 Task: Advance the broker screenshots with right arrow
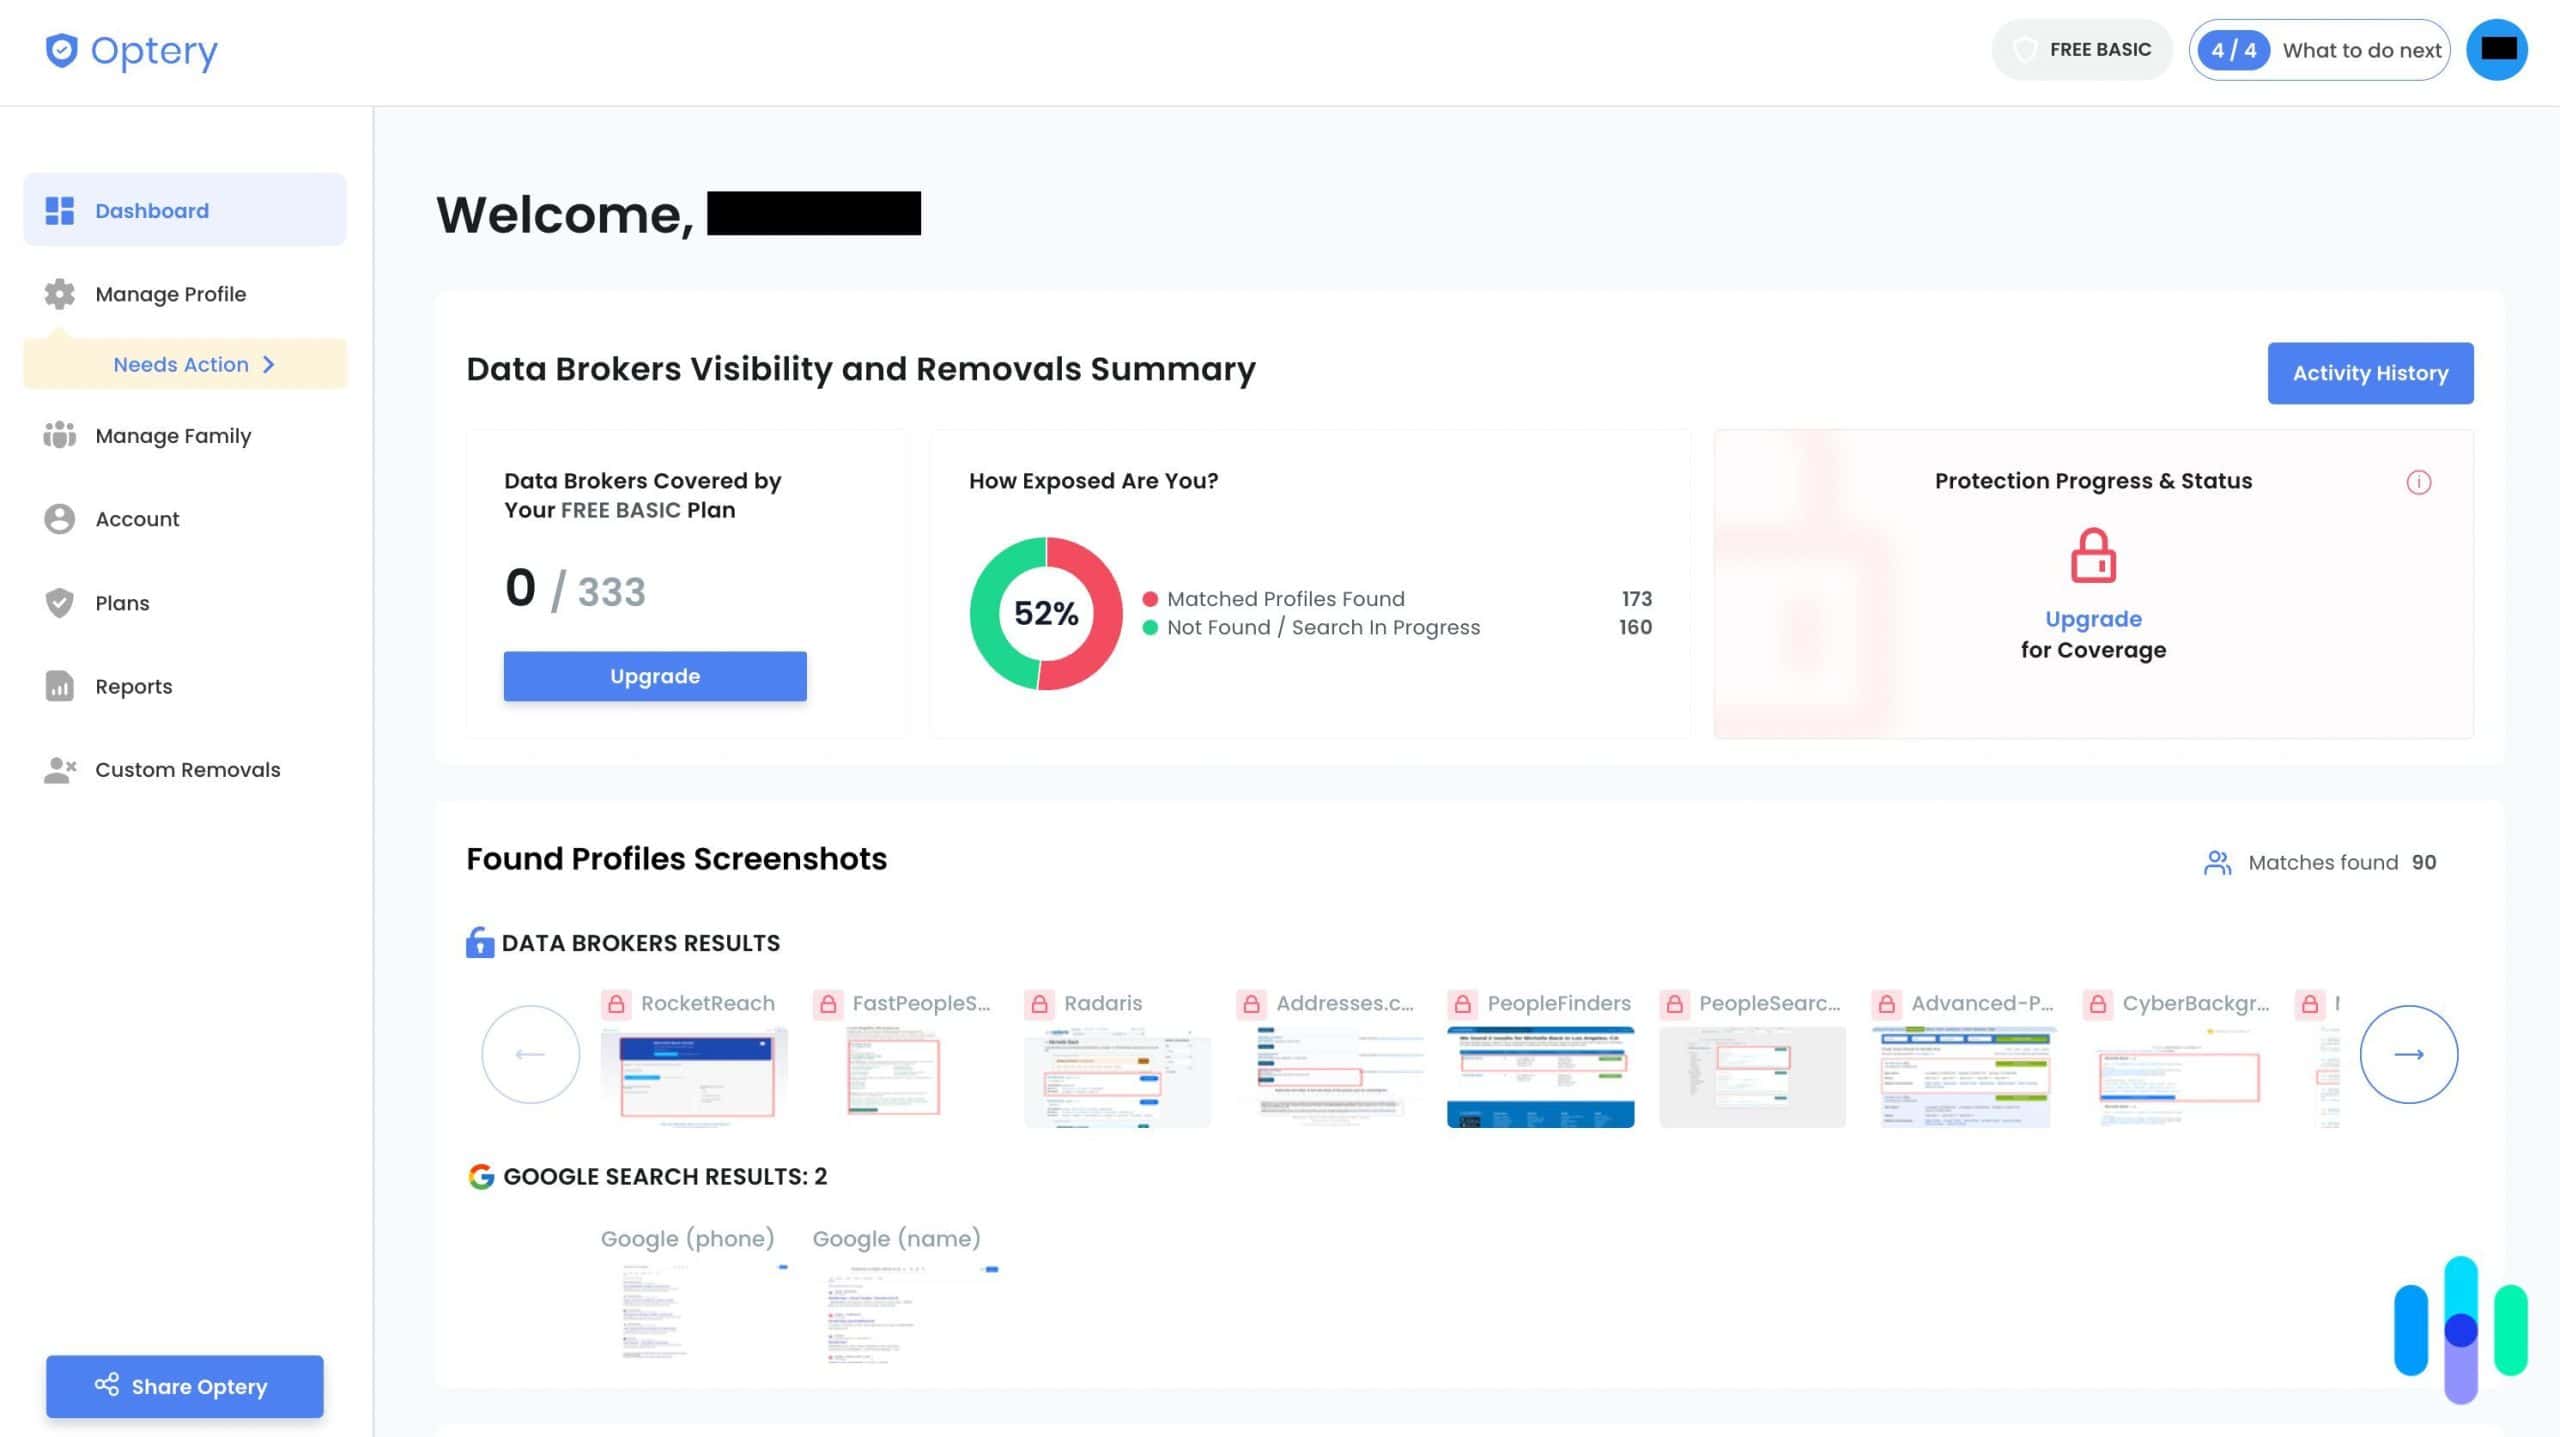click(2408, 1054)
